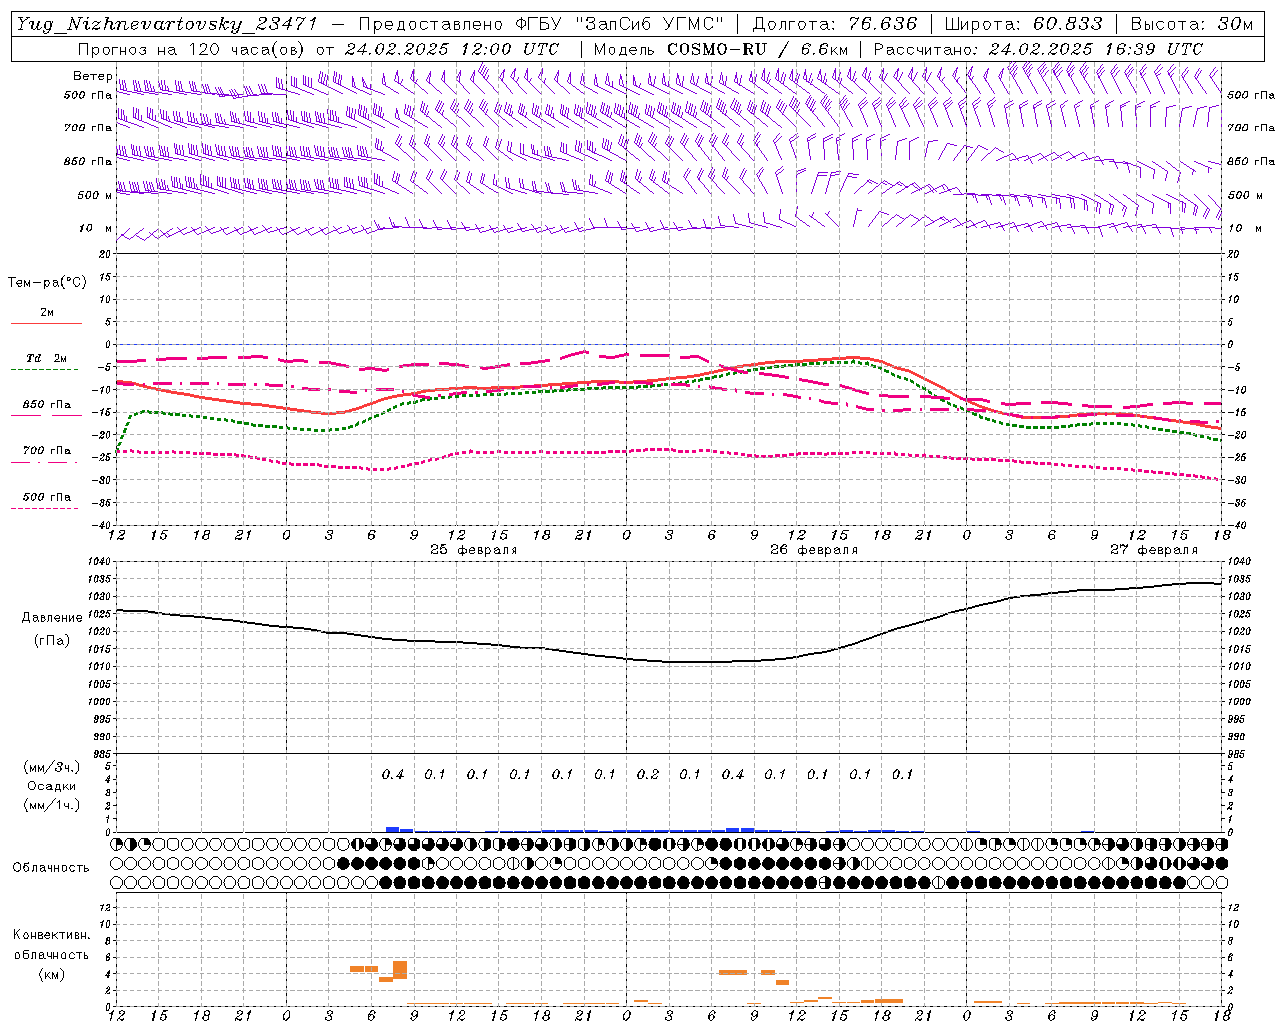Click the Тем-ра(°C) temperature panel label
Viewport: 1280px width, 1024px height.
point(47,283)
